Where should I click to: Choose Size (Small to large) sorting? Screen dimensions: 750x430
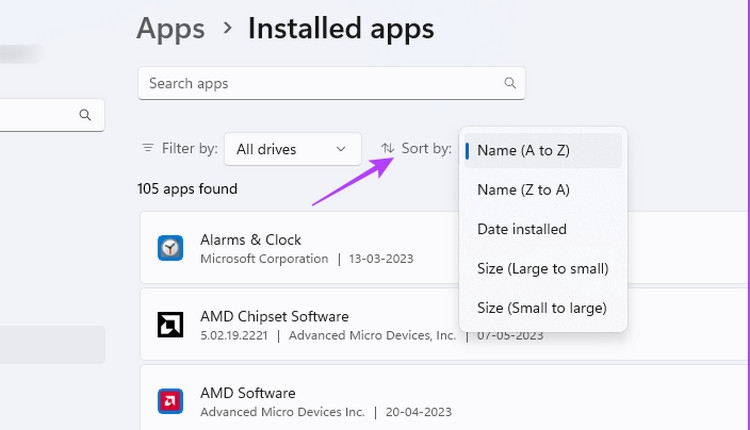tap(542, 307)
